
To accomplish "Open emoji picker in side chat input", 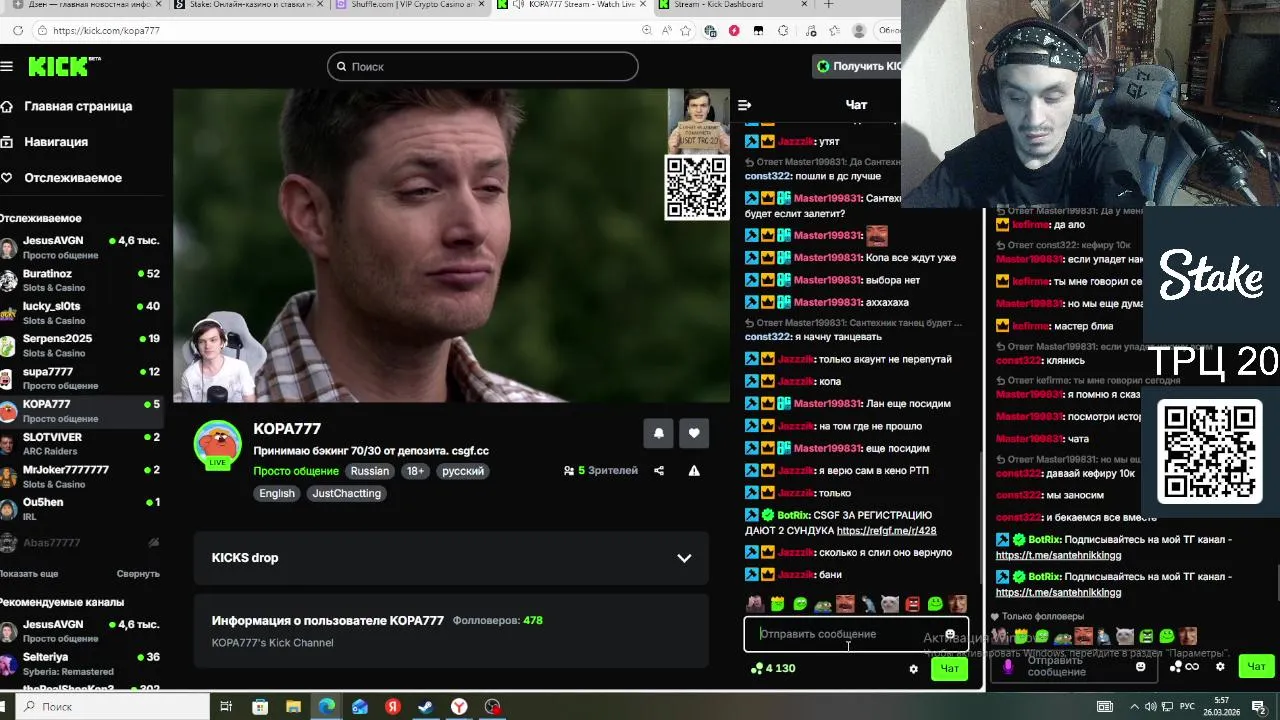I will (x=1140, y=666).
